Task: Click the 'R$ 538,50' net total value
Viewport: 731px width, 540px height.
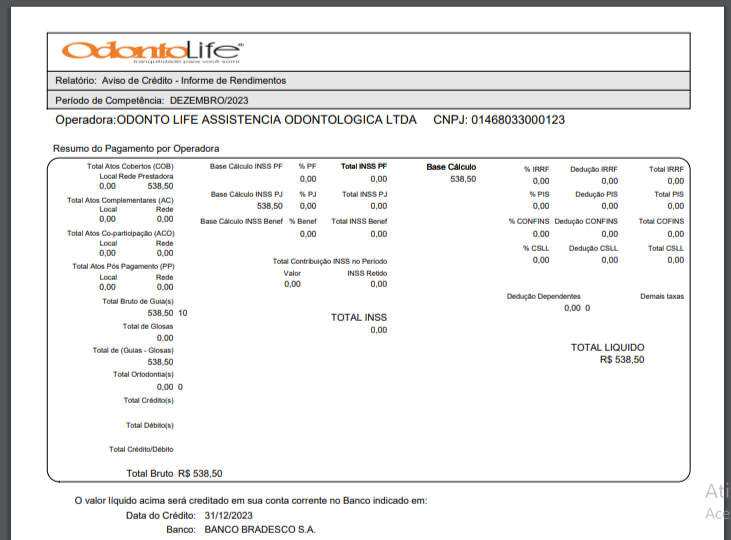Action: (622, 360)
